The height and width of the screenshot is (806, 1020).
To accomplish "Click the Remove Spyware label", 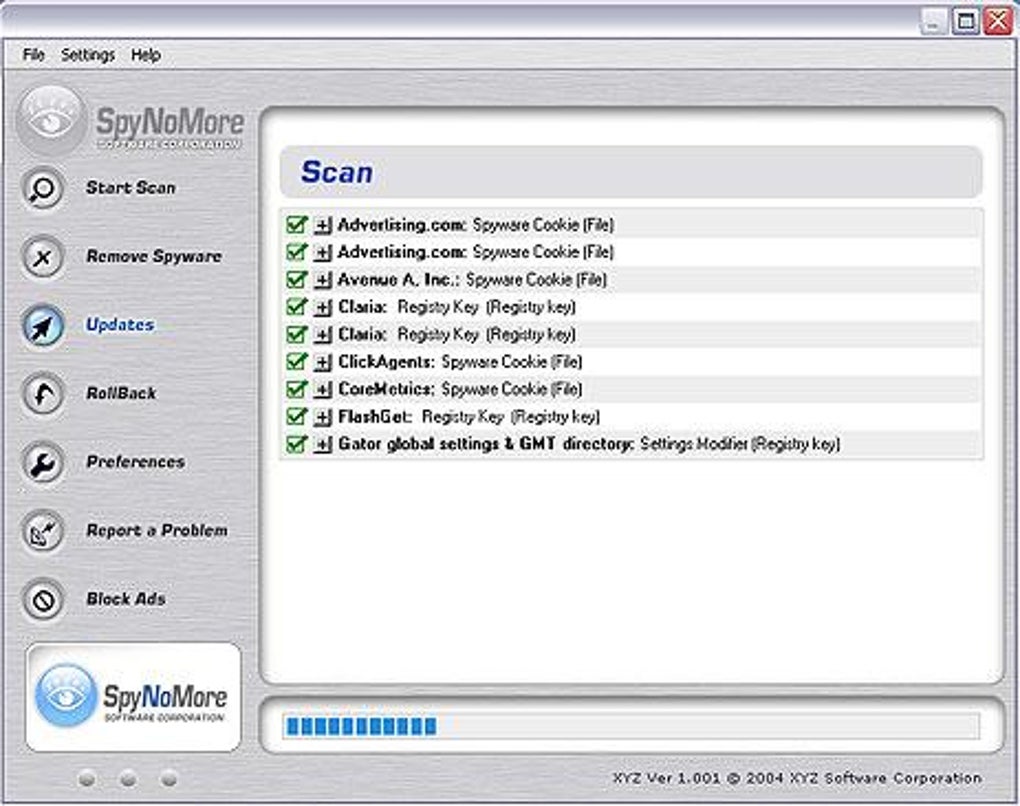I will coord(154,256).
